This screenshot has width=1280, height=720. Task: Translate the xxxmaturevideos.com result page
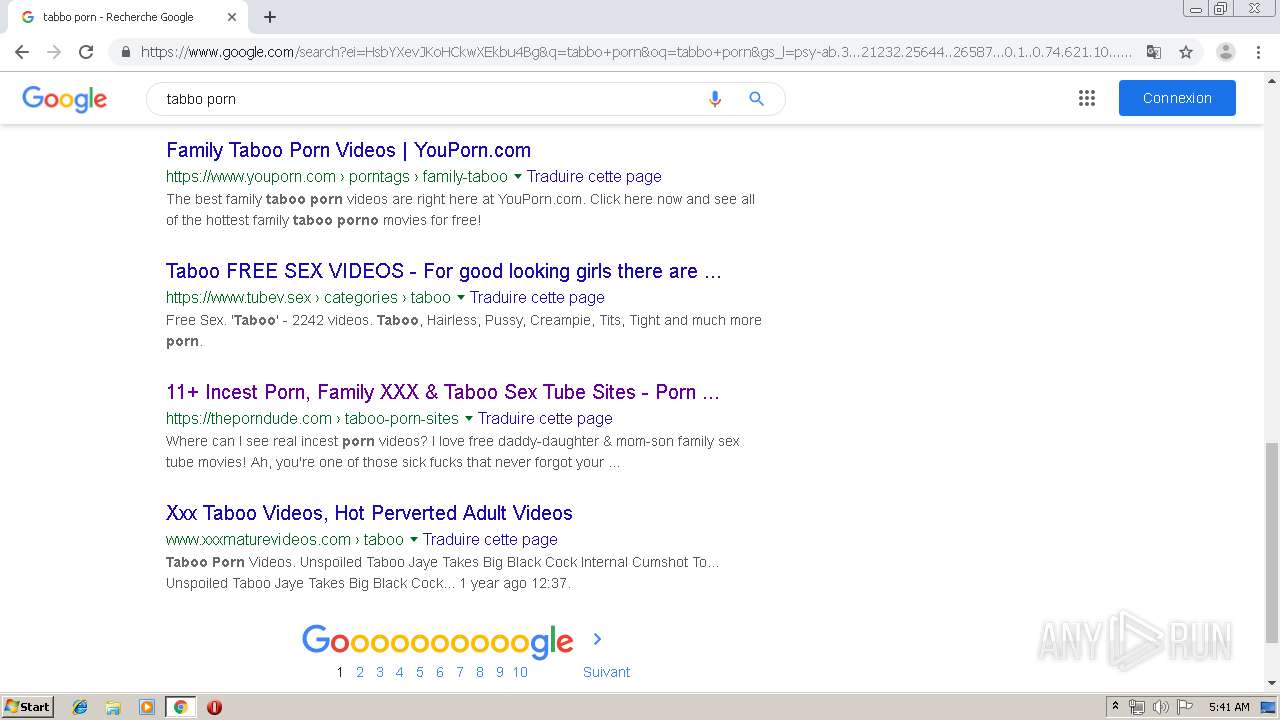pos(490,539)
